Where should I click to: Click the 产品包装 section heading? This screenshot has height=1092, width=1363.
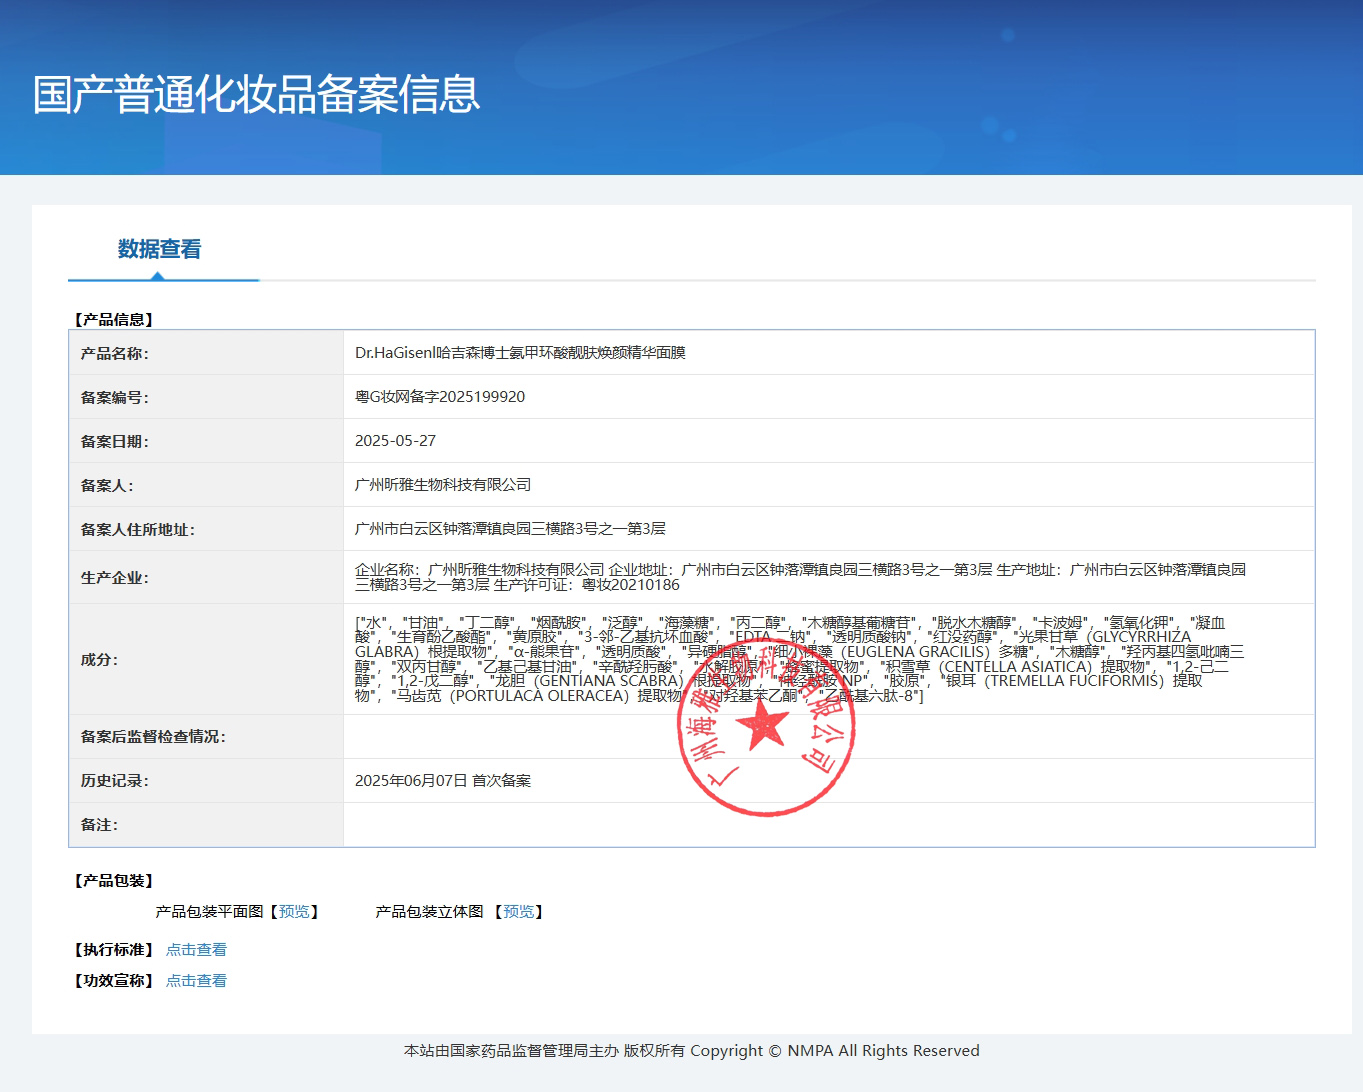(114, 881)
